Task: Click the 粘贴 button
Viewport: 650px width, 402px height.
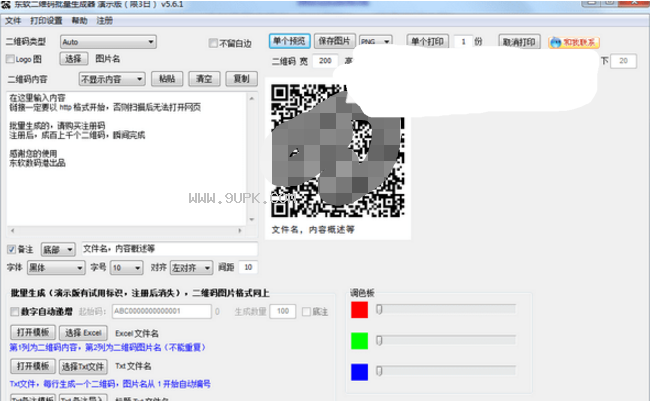Action: pyautogui.click(x=167, y=78)
